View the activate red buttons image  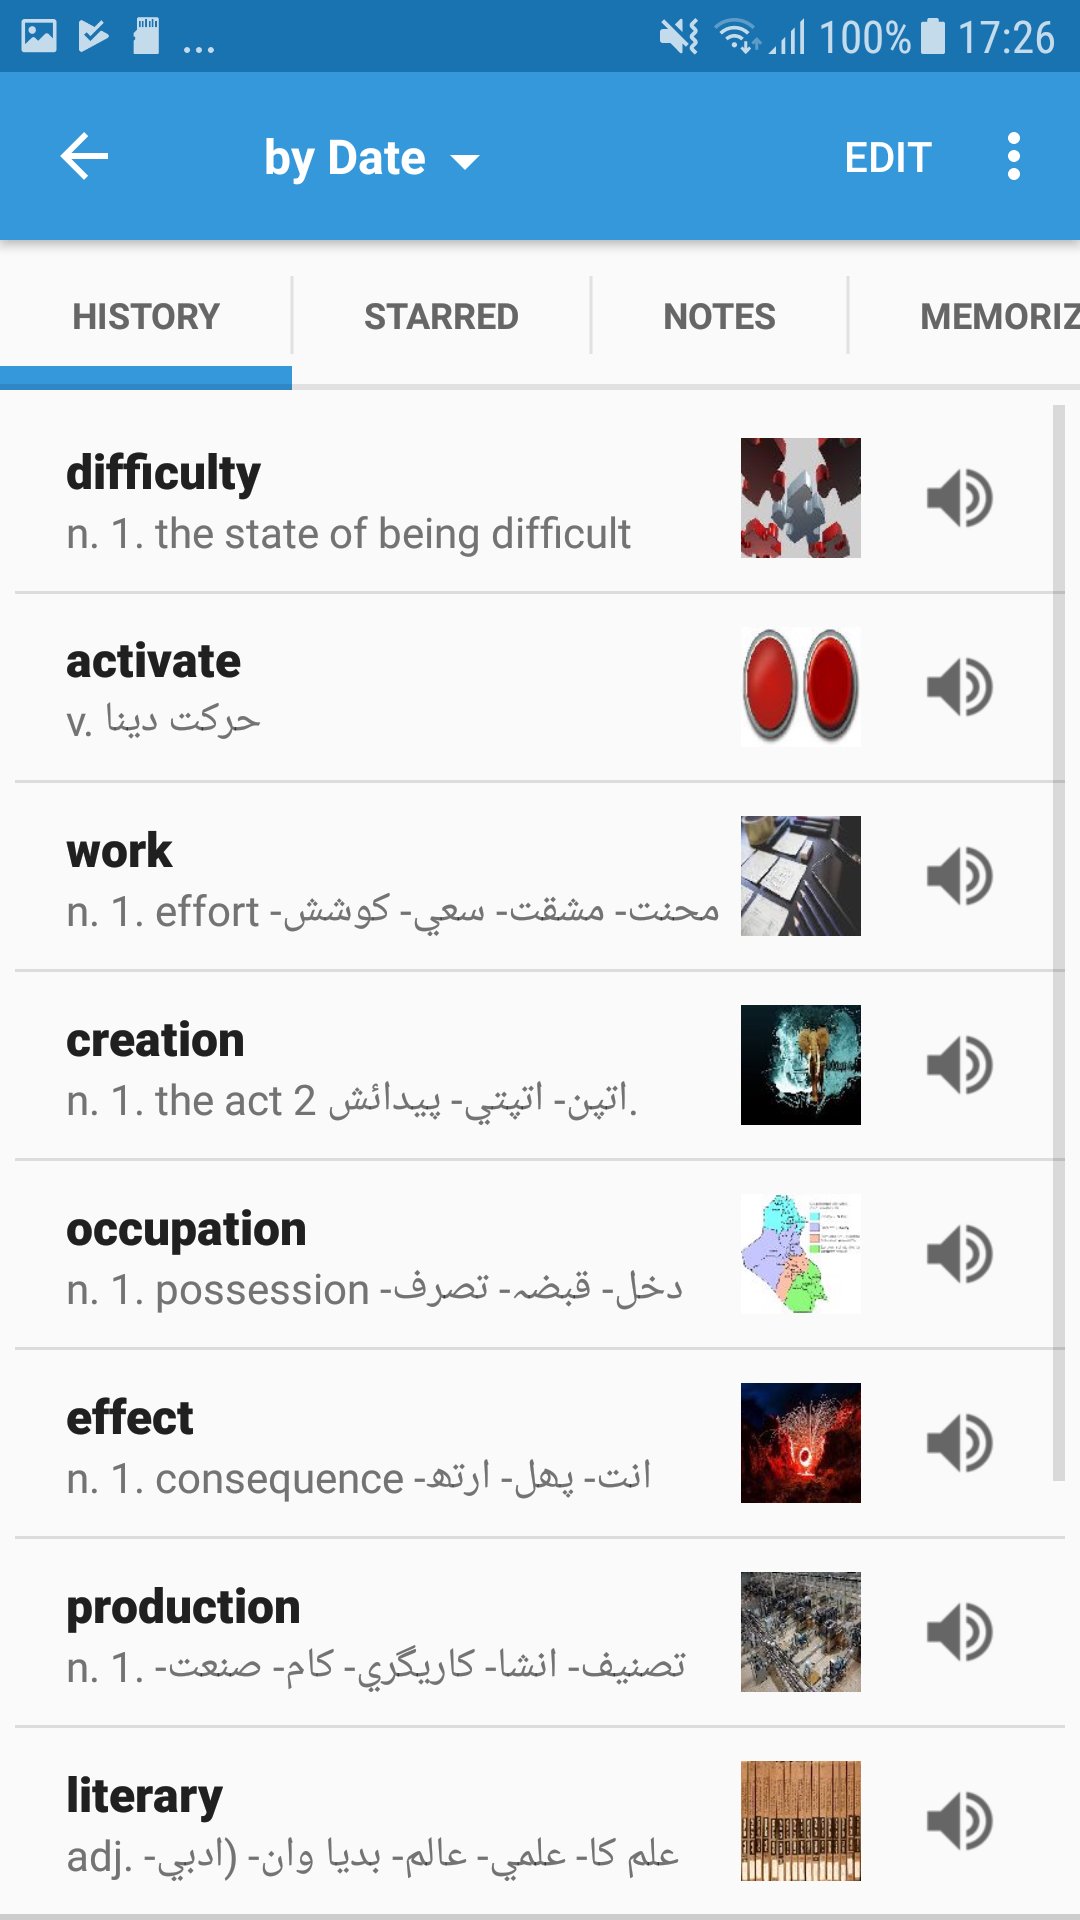tap(800, 687)
